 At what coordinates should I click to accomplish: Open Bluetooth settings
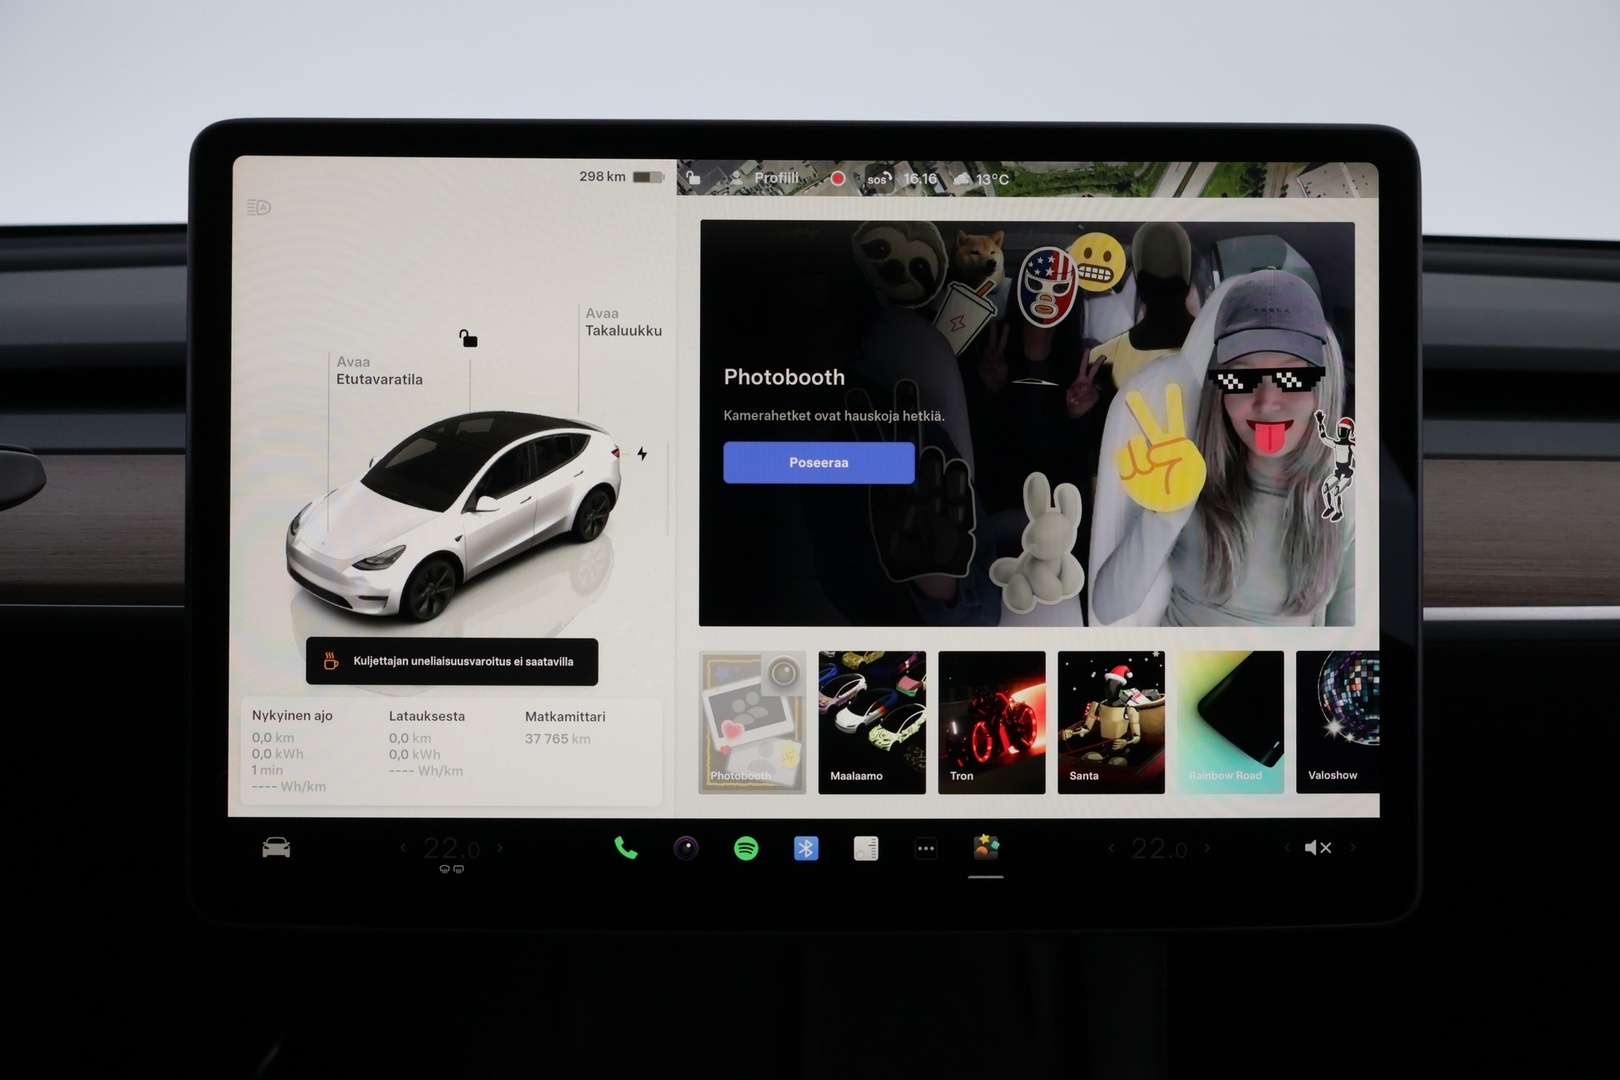click(806, 849)
